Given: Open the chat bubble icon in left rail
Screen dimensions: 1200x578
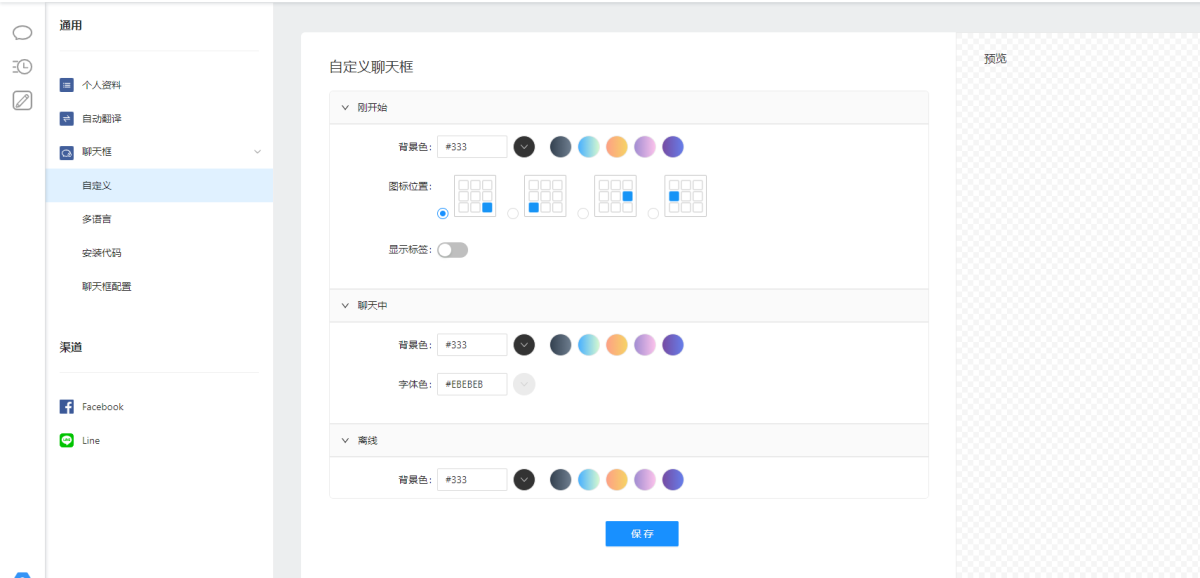Looking at the screenshot, I should (x=22, y=33).
